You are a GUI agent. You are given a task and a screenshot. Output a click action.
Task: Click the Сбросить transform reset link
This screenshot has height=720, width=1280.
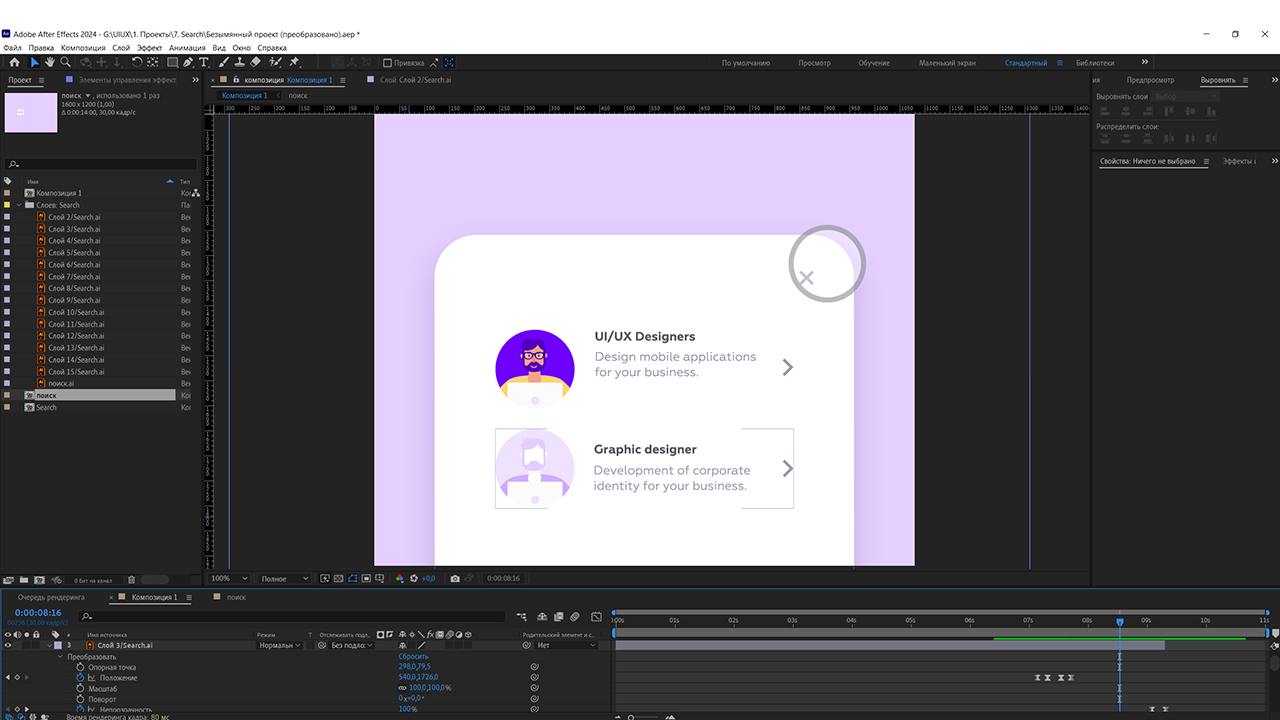click(413, 656)
